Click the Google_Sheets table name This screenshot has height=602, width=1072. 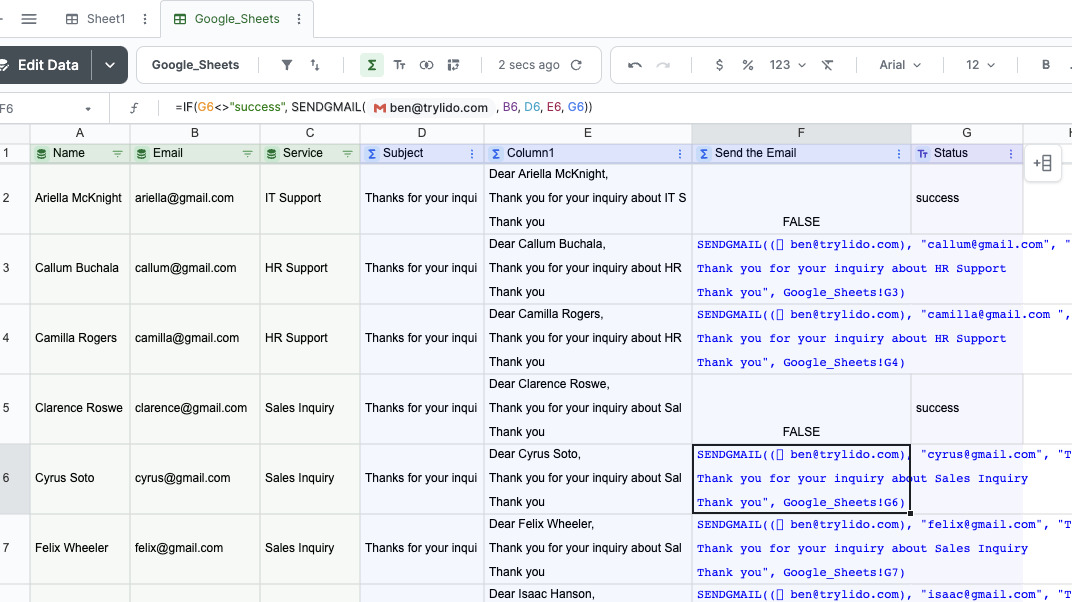pos(196,65)
